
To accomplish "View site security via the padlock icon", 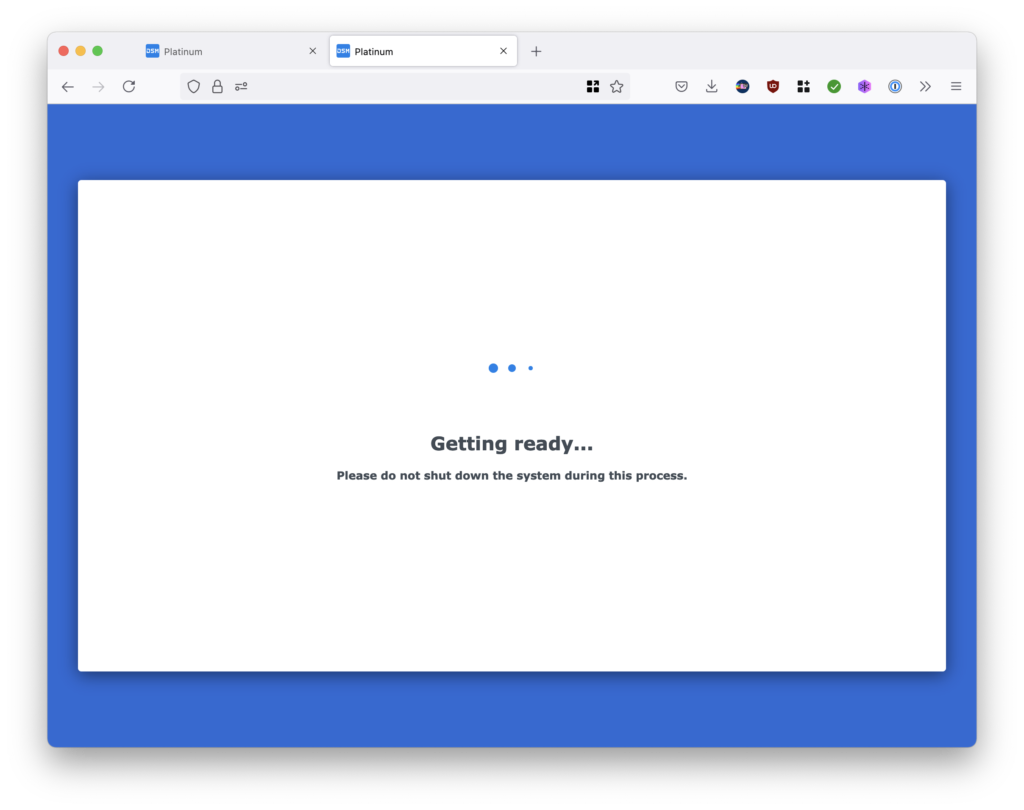I will coord(217,86).
